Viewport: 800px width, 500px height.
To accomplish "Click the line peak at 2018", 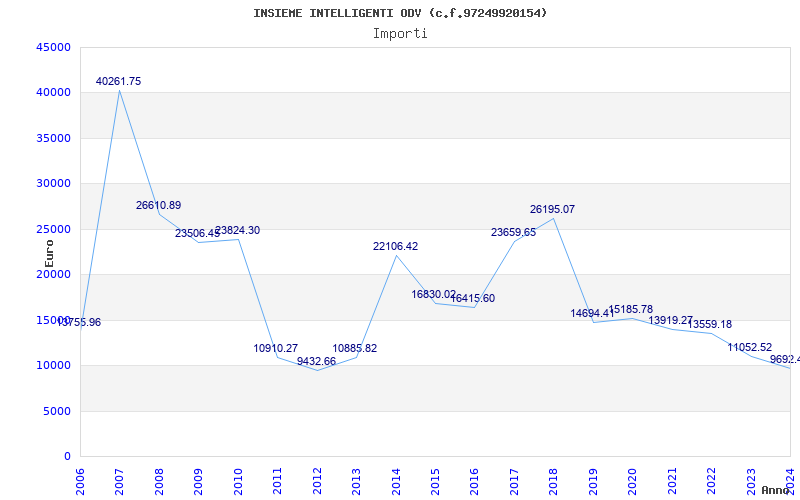I will click(x=554, y=218).
